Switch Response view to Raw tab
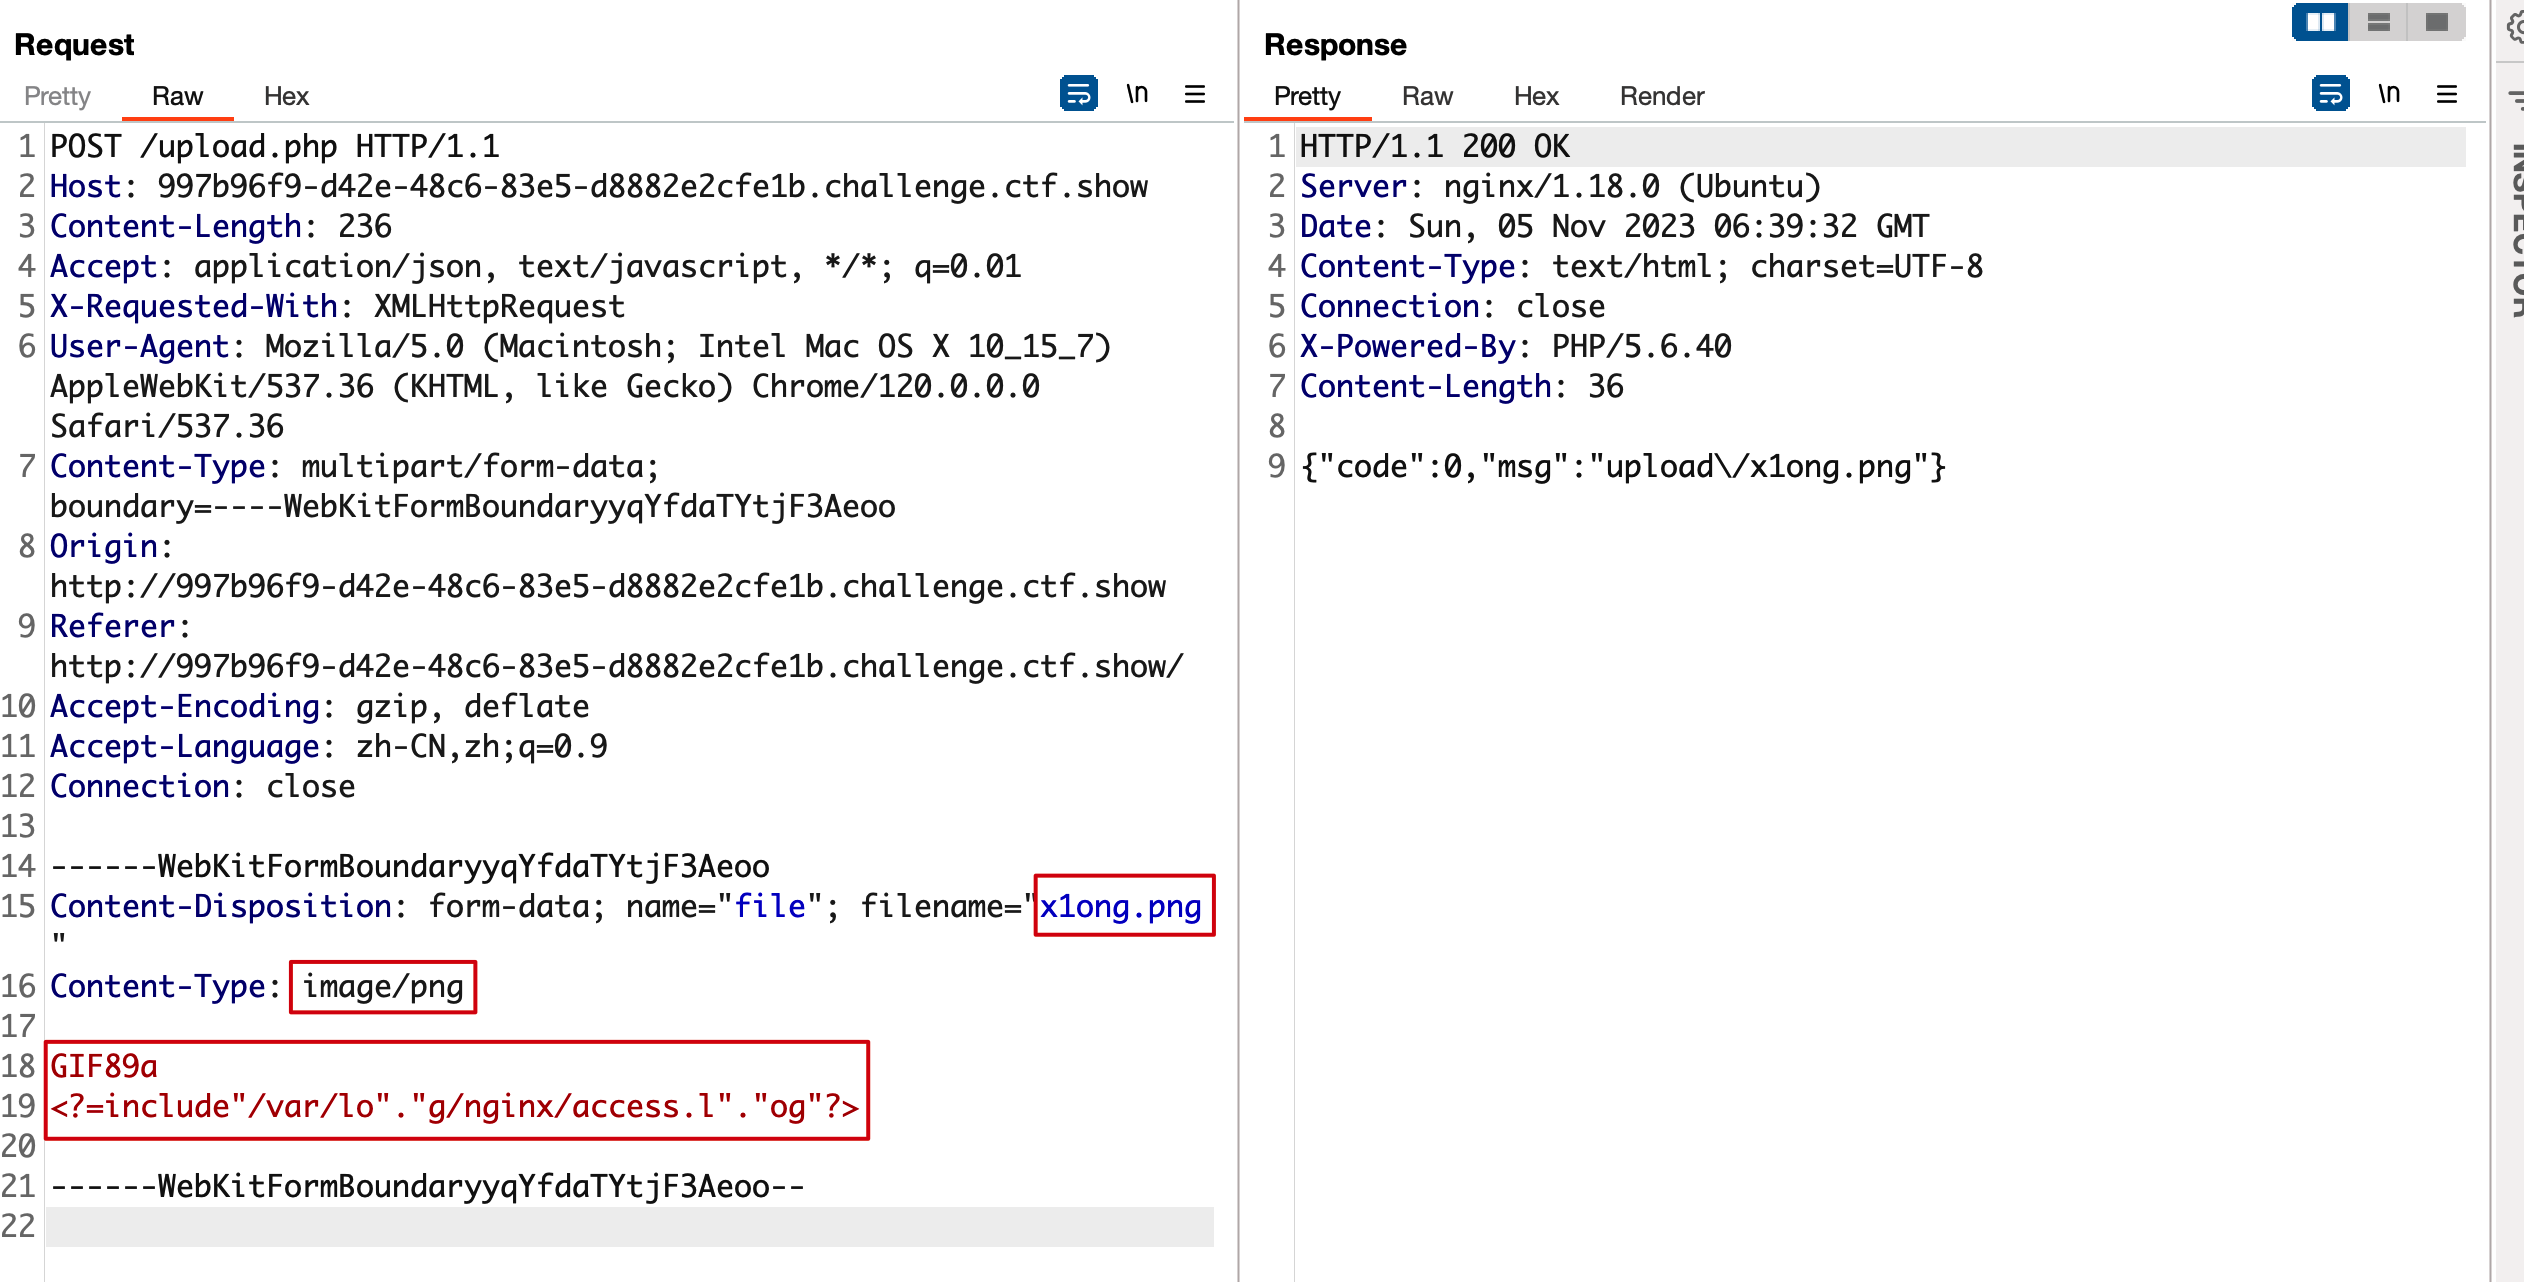The width and height of the screenshot is (2524, 1282). [x=1427, y=96]
